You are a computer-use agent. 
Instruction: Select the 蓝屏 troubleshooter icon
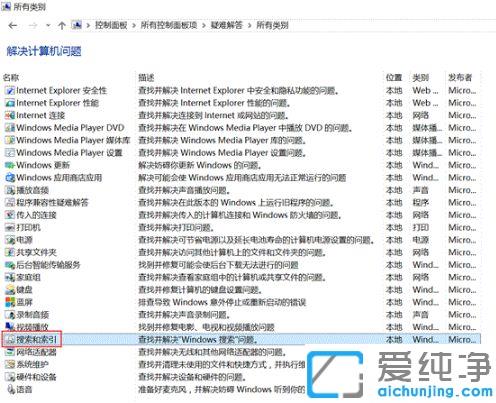point(10,302)
